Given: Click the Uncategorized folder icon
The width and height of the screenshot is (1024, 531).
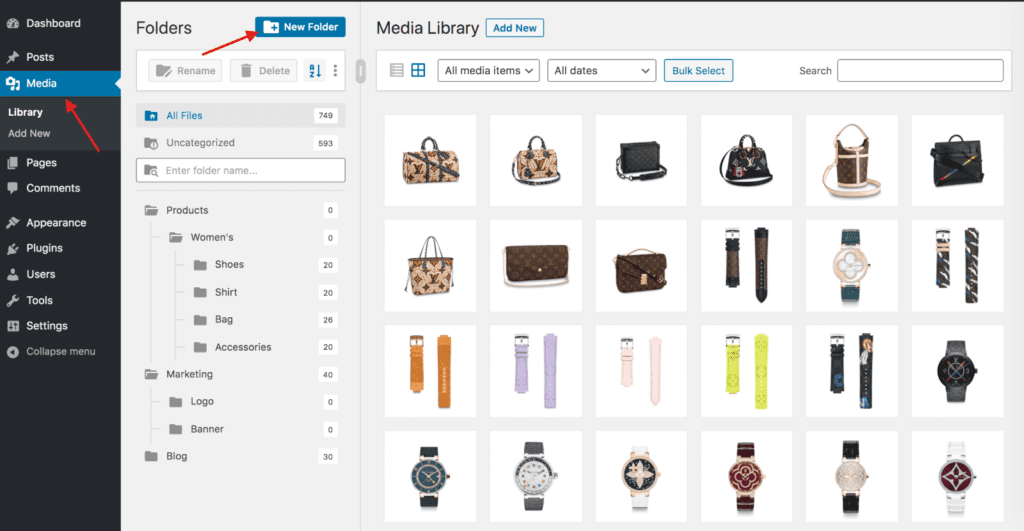Looking at the screenshot, I should pos(151,143).
